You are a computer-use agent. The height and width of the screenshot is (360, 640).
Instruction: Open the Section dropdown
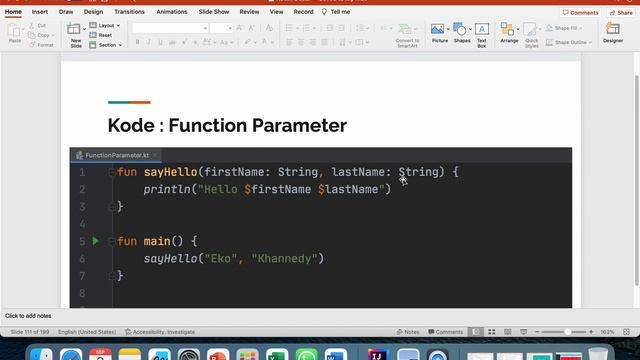click(106, 45)
